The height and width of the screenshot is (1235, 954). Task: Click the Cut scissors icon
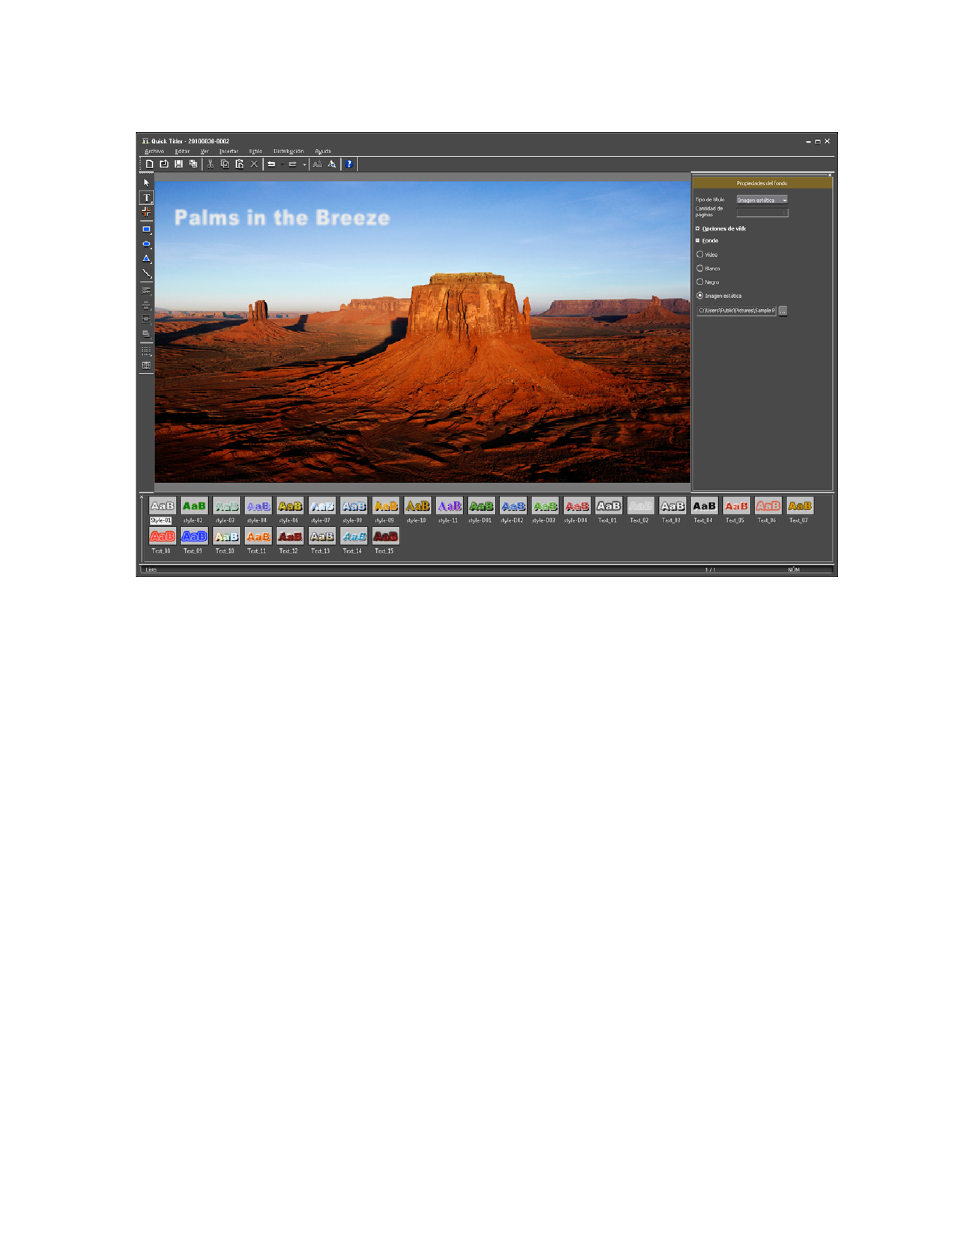pos(210,164)
